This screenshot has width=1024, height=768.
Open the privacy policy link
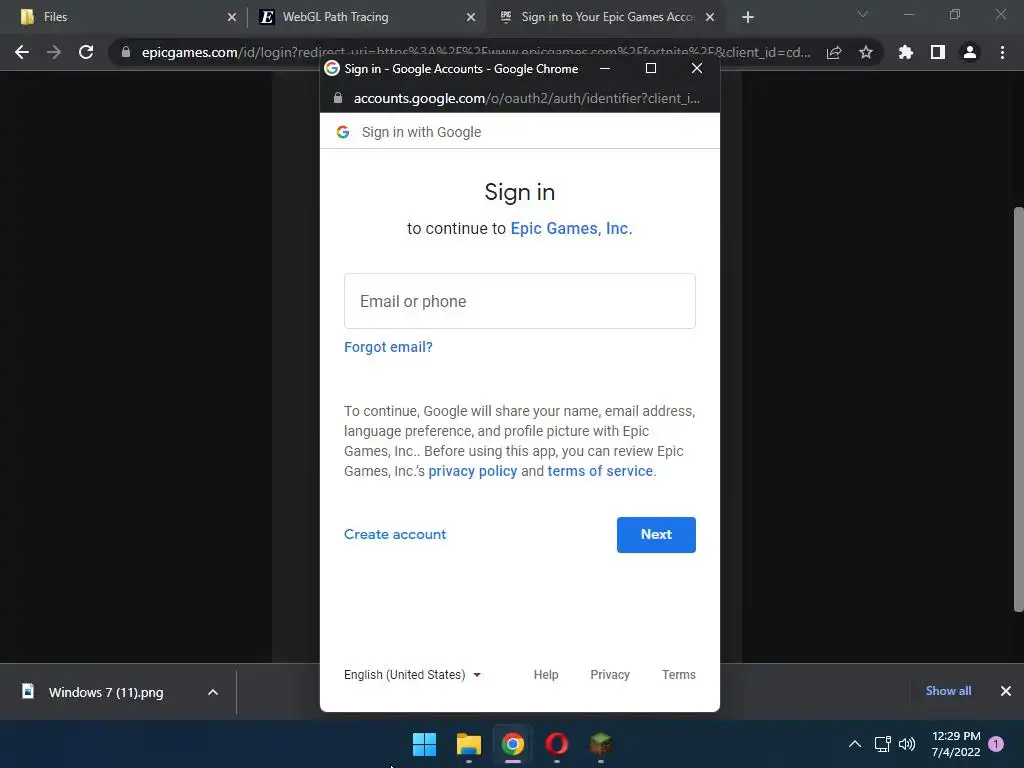[x=473, y=471]
